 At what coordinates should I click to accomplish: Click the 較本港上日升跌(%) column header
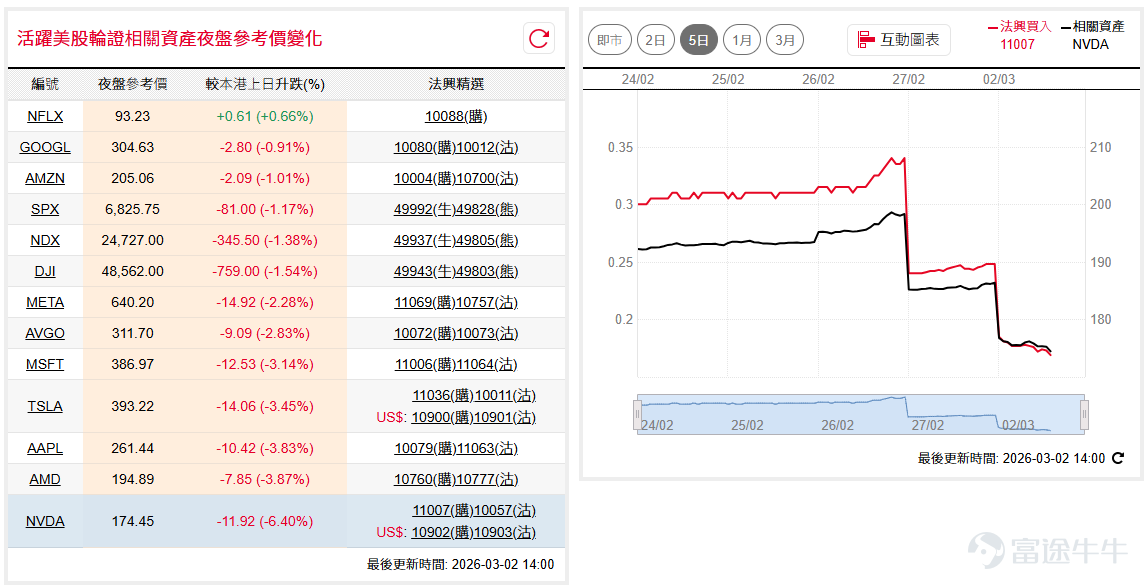point(264,84)
